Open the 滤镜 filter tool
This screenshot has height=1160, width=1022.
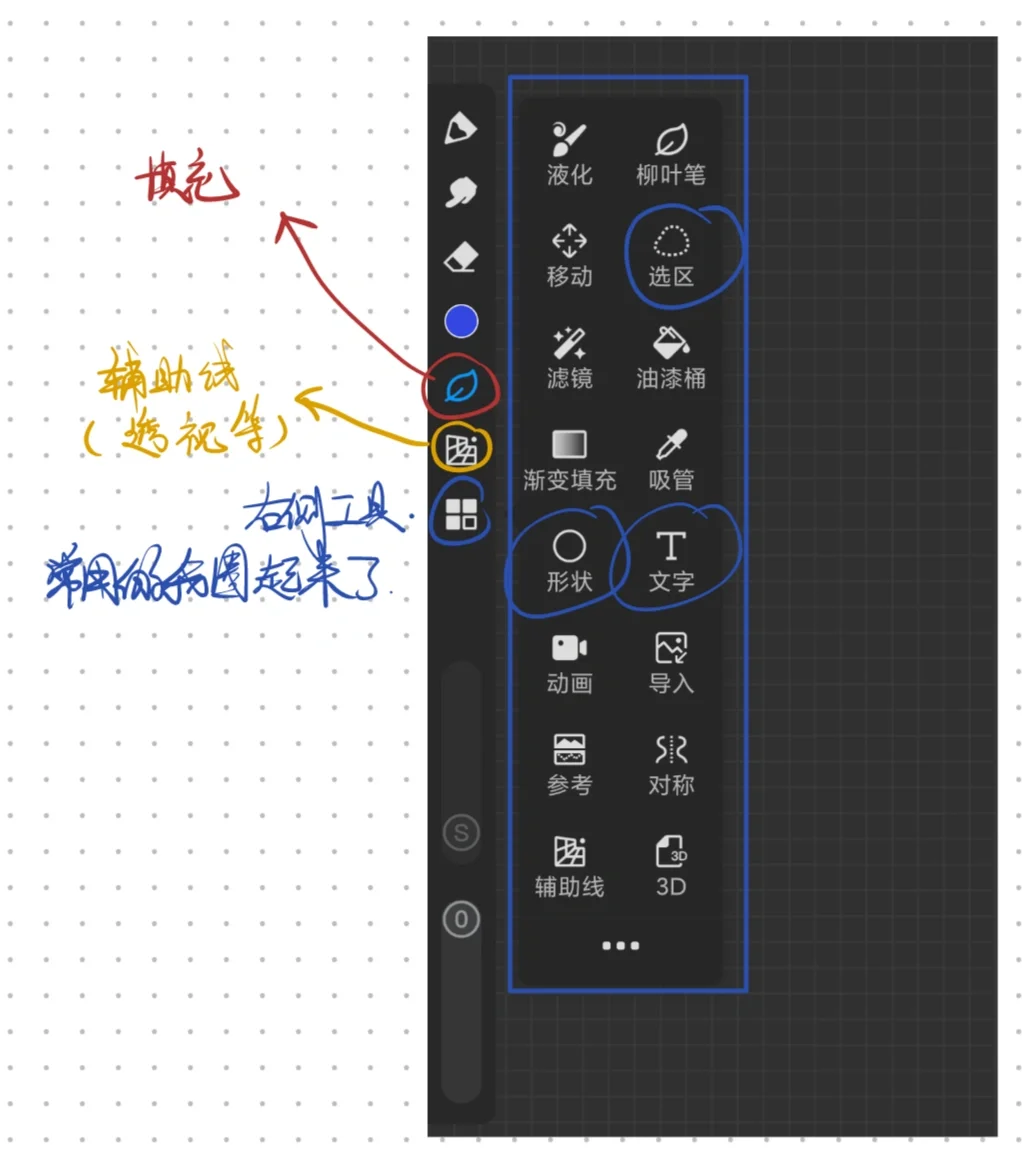tap(569, 357)
